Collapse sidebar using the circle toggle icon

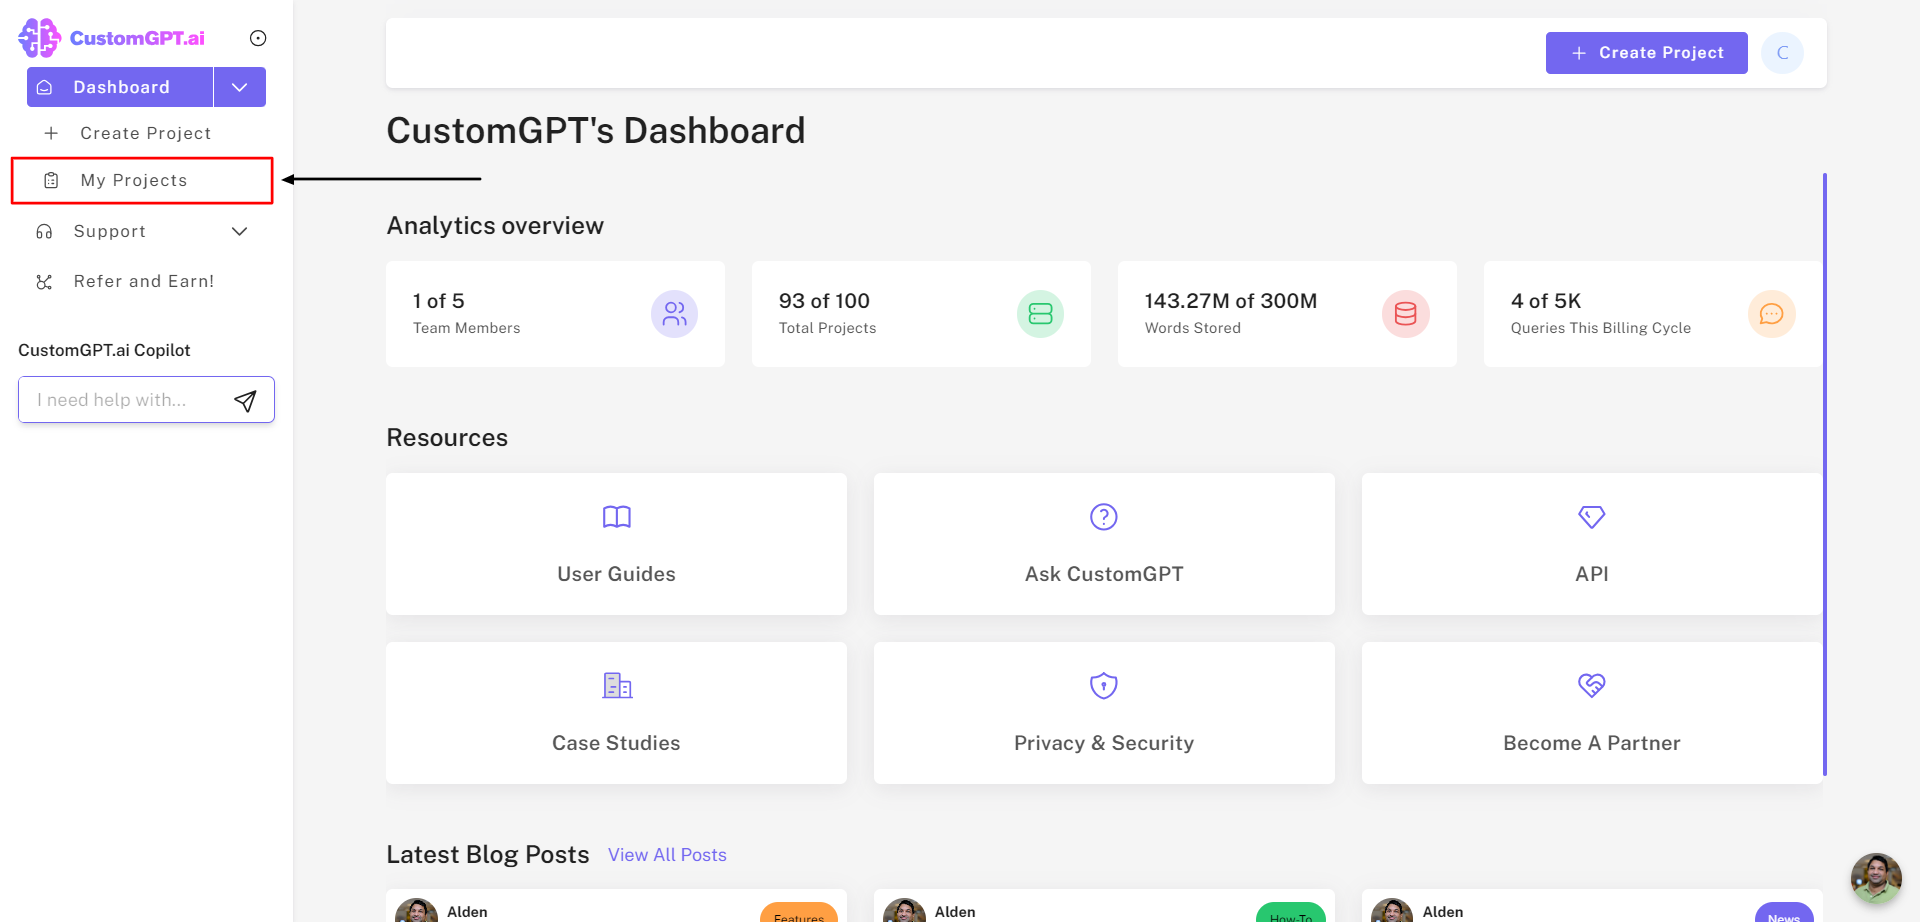[x=258, y=38]
